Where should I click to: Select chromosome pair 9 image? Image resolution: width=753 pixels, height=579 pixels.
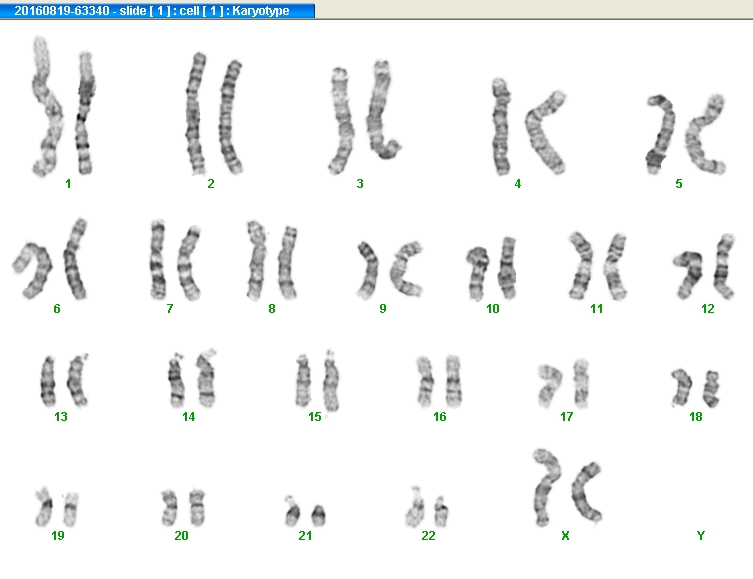(390, 269)
